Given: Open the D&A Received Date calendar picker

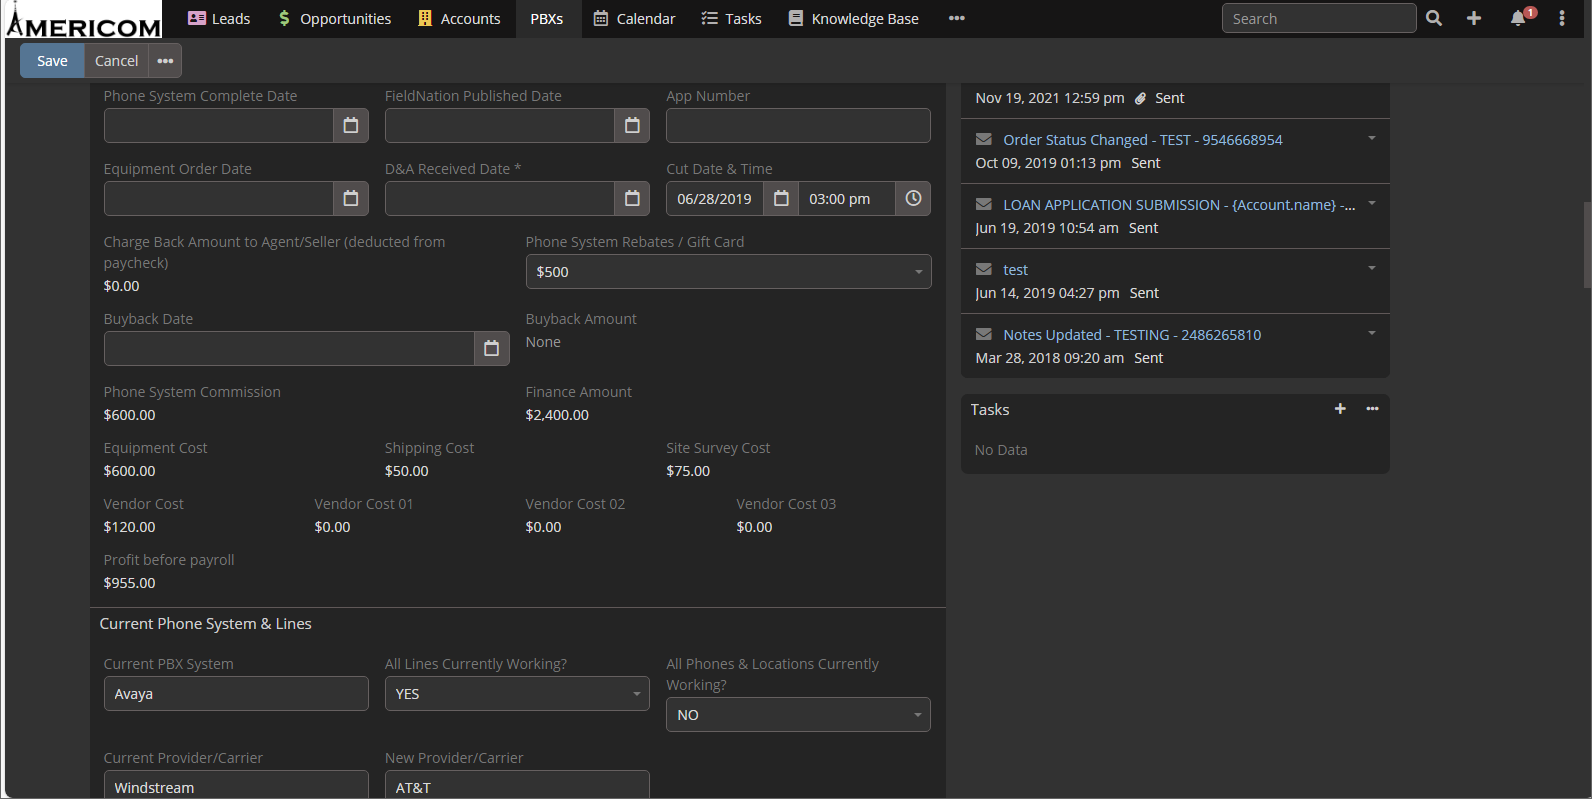Looking at the screenshot, I should (632, 199).
